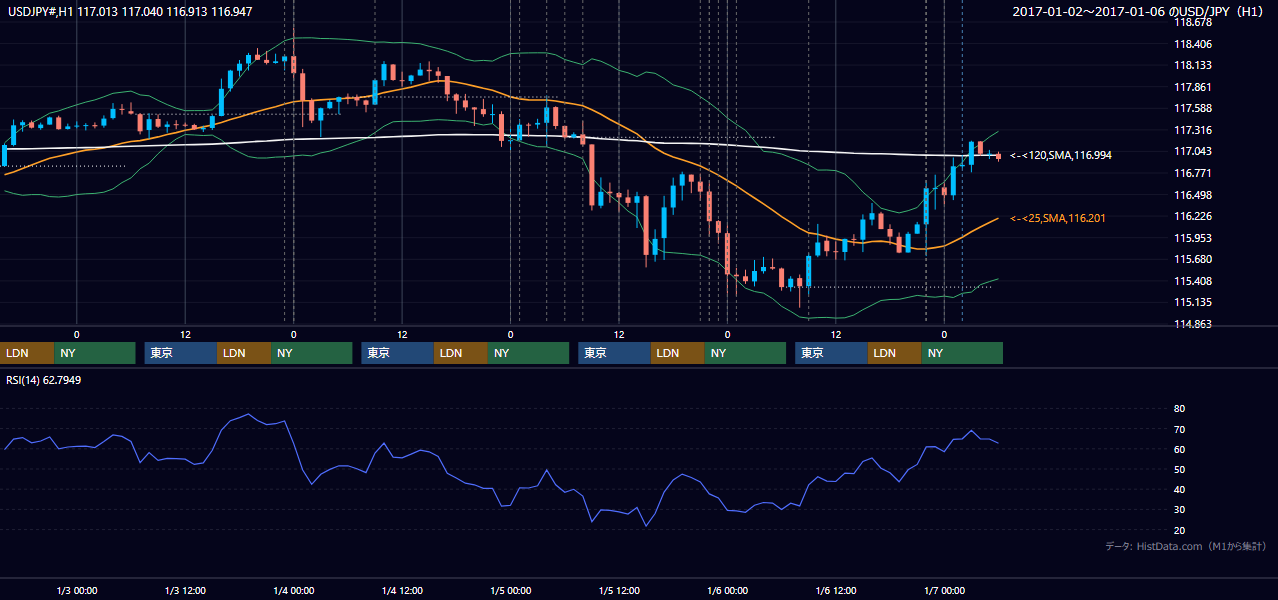Click the 1/6 00:00 time axis label

[x=727, y=590]
